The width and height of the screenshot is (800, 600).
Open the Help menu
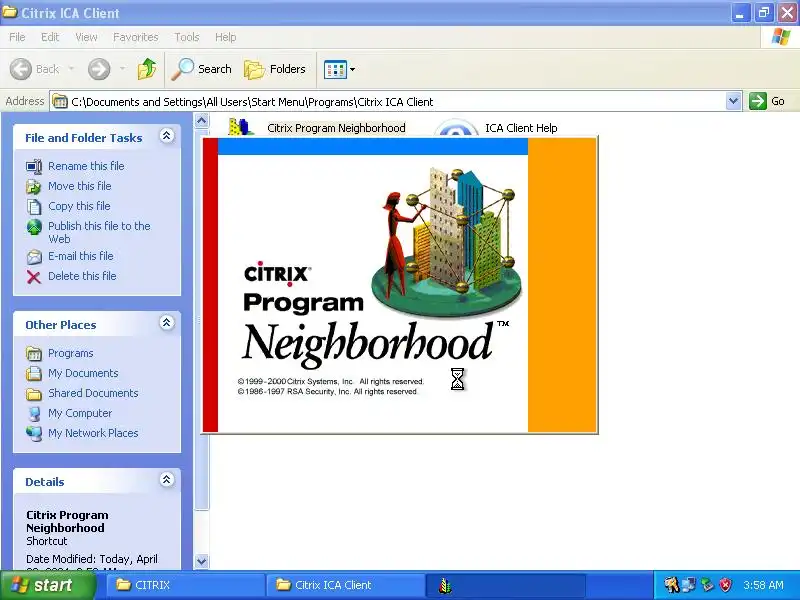coord(226,37)
